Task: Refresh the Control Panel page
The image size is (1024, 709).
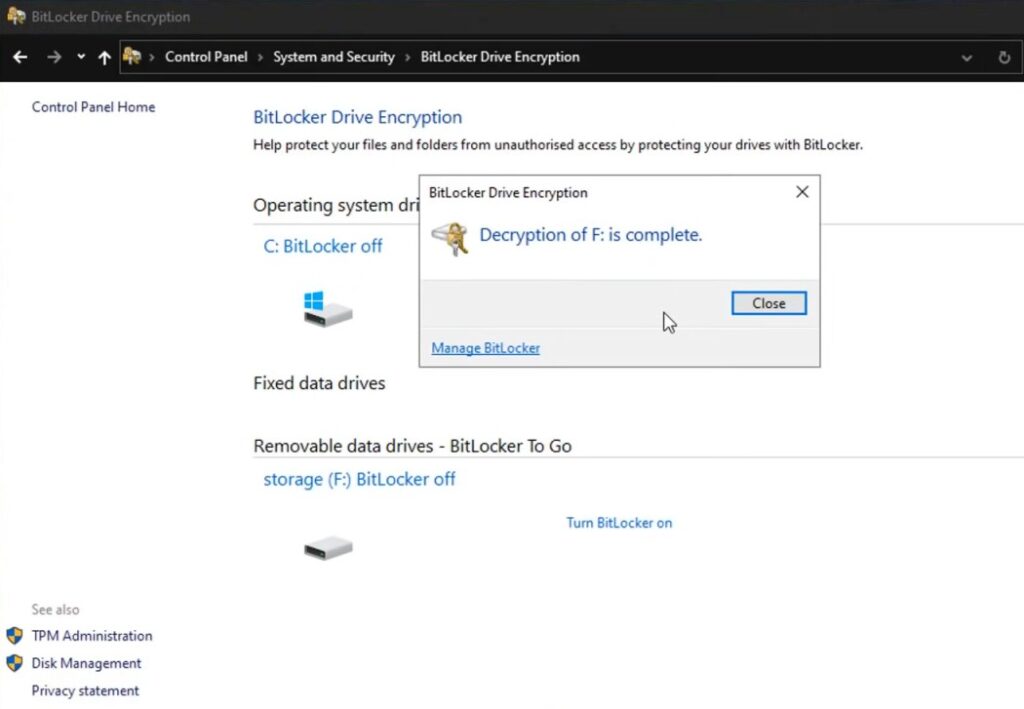Action: (1004, 57)
